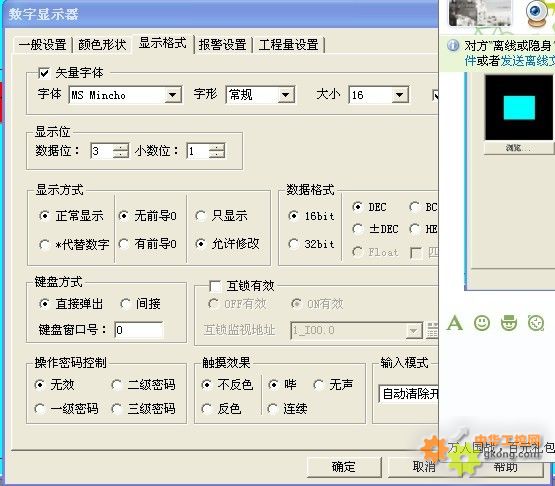555x486 pixels.
Task: Click the info icon next to offline notice
Action: click(x=453, y=45)
